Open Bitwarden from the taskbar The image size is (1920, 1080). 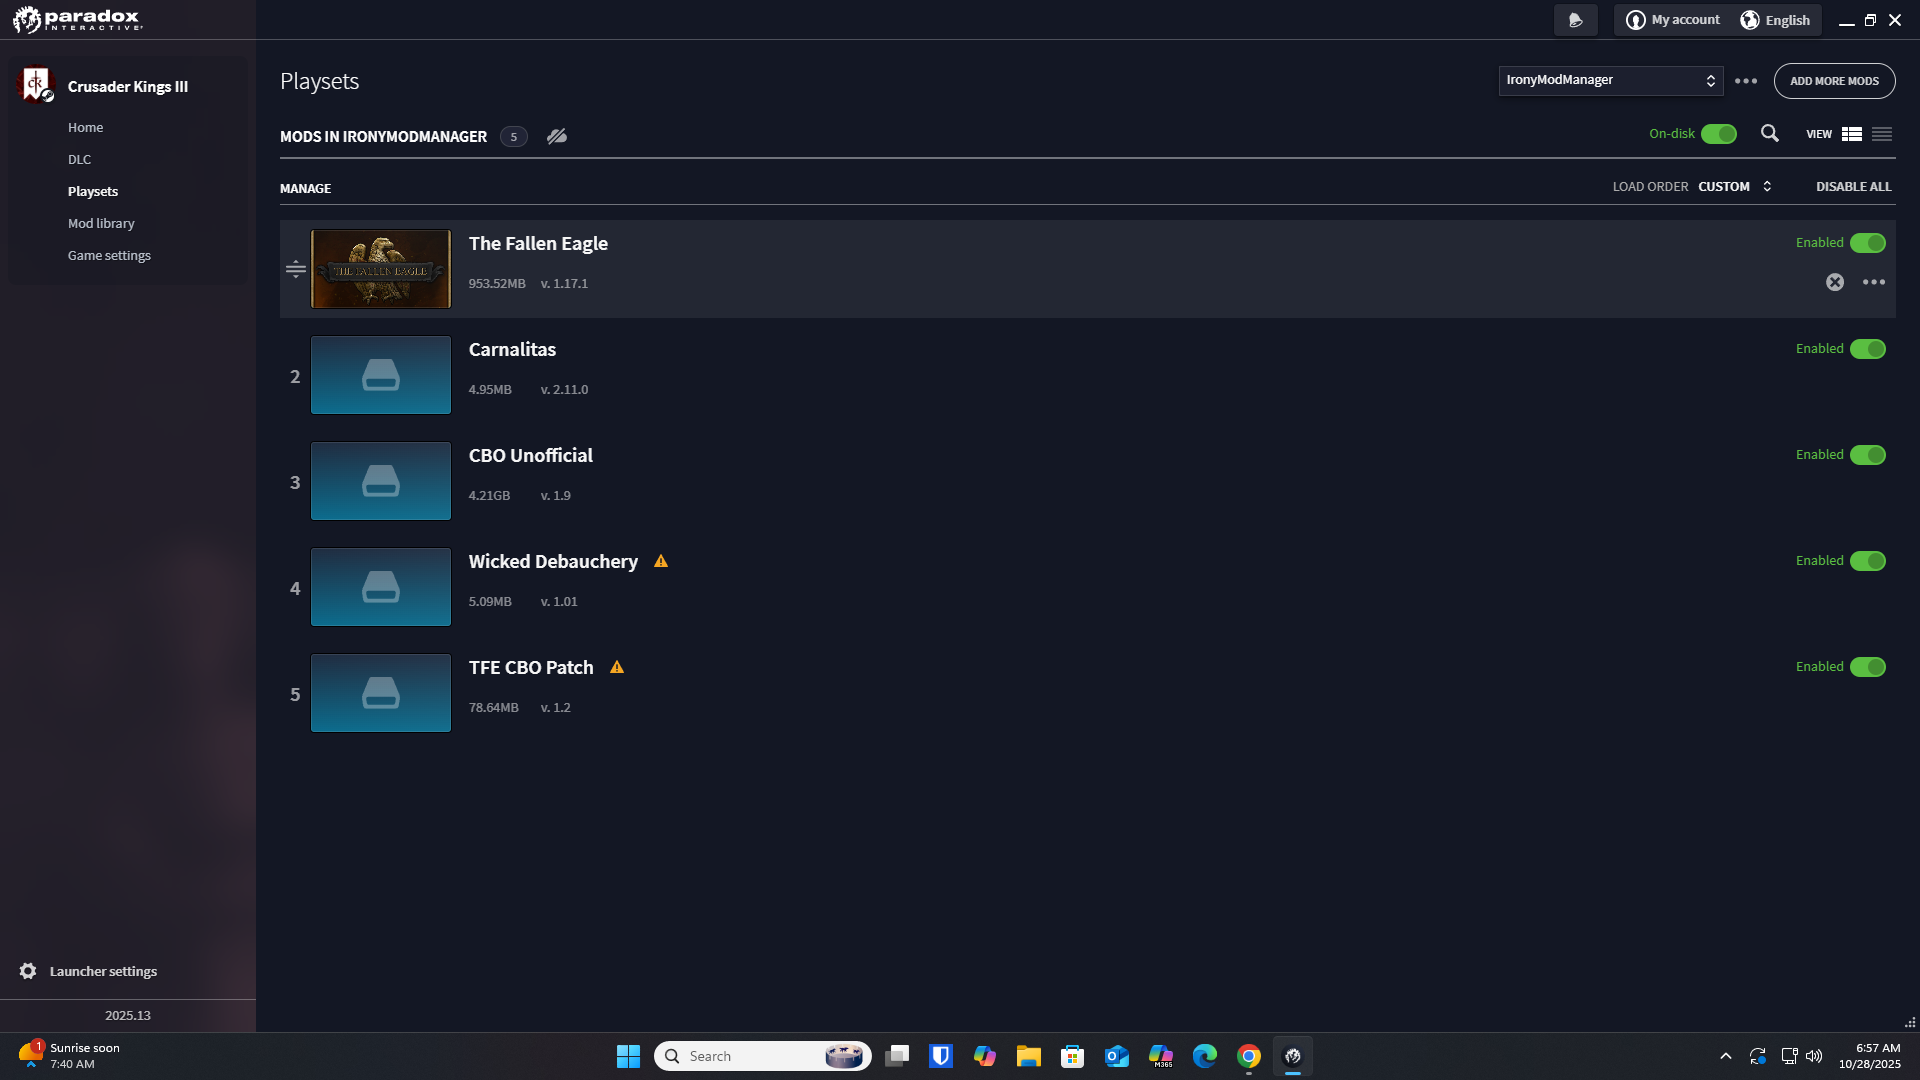point(941,1056)
